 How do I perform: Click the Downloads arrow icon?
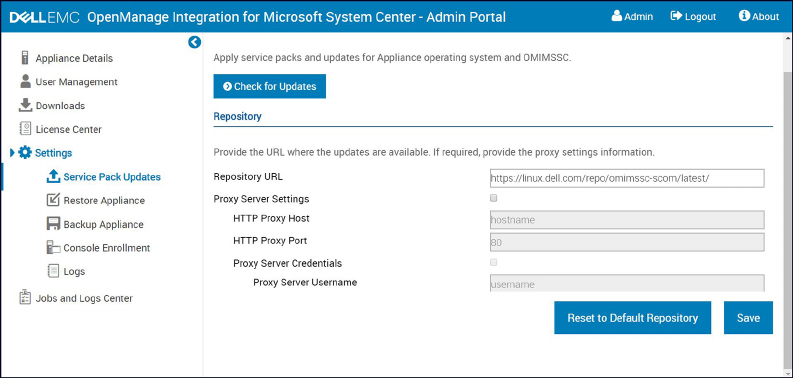25,105
